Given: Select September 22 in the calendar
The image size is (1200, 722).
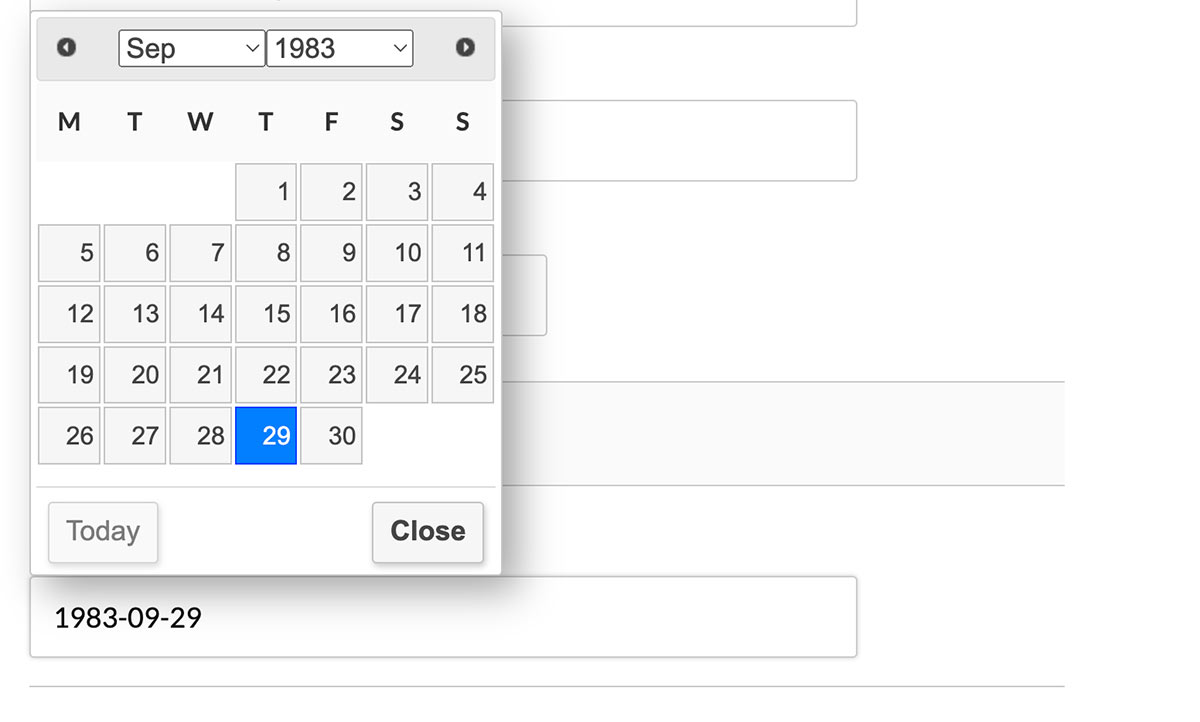Looking at the screenshot, I should click(x=265, y=375).
